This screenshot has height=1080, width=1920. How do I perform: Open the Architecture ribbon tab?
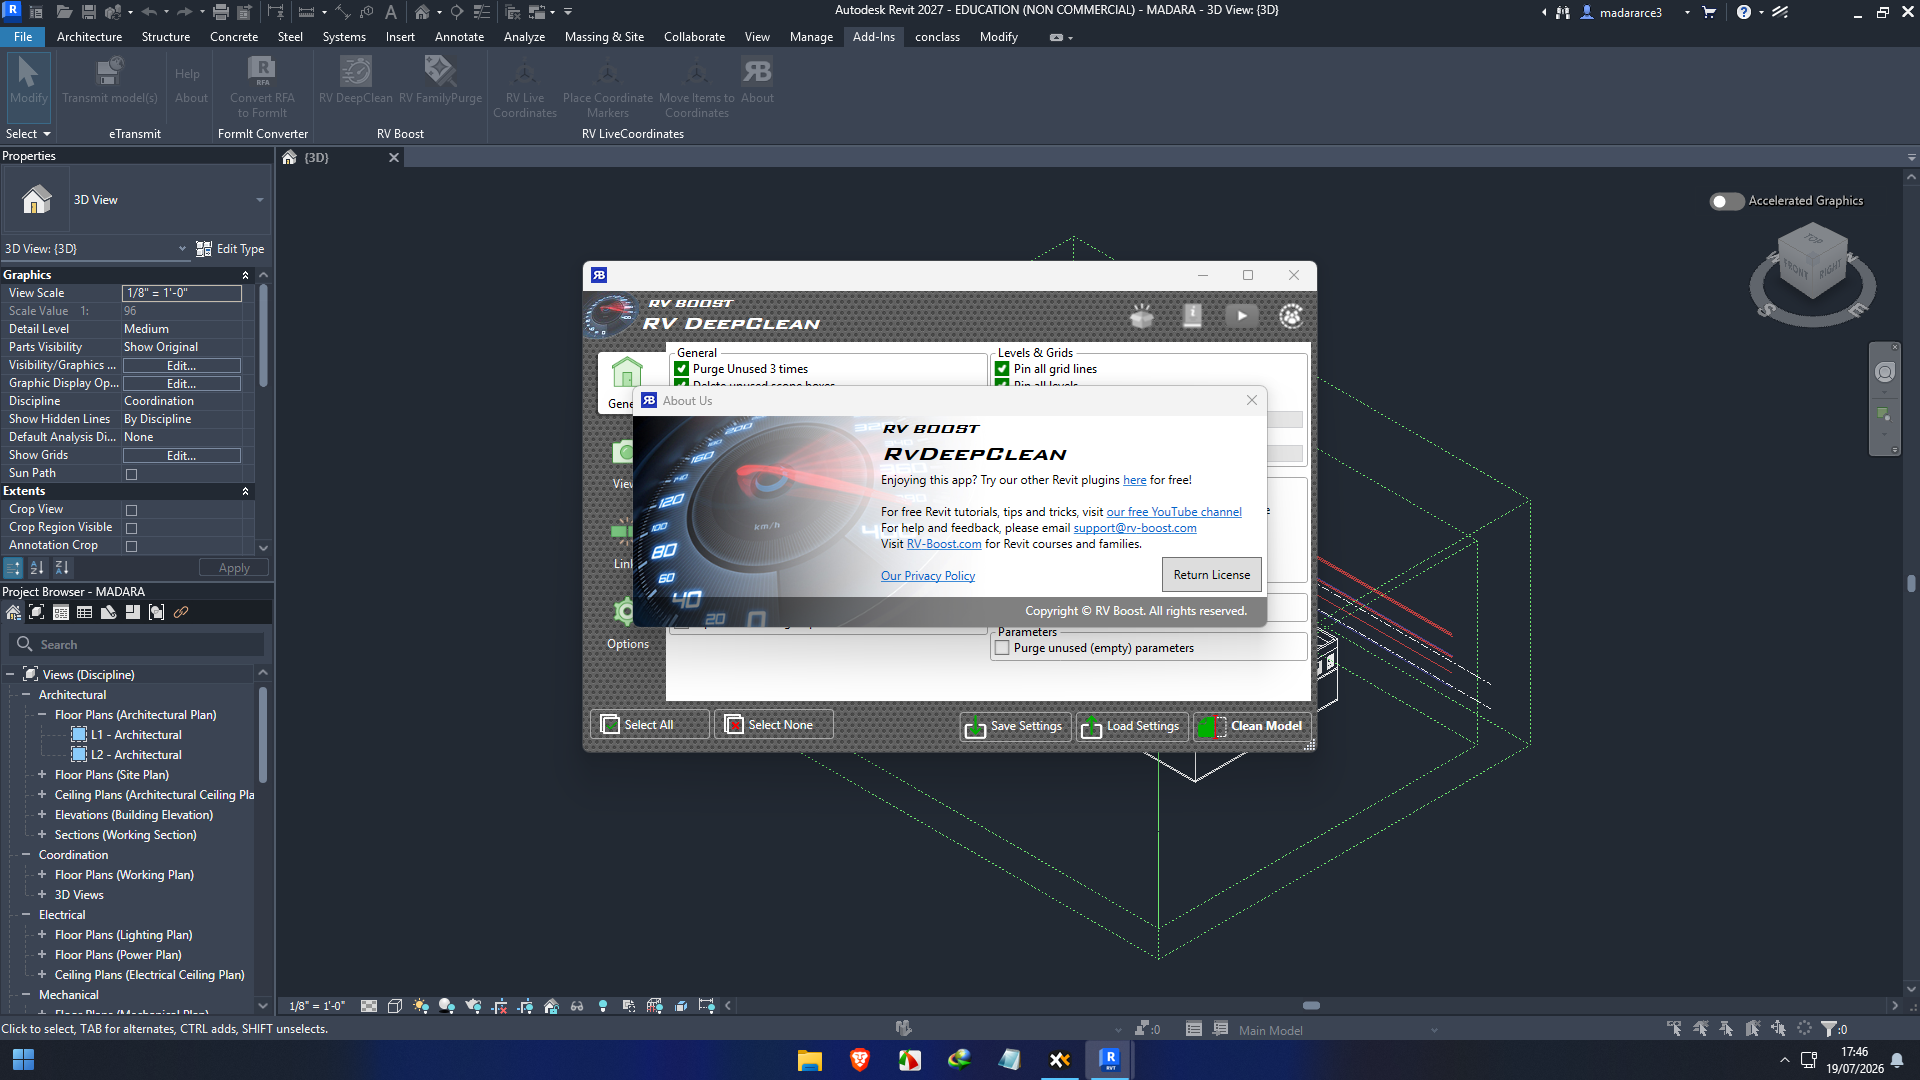point(89,37)
